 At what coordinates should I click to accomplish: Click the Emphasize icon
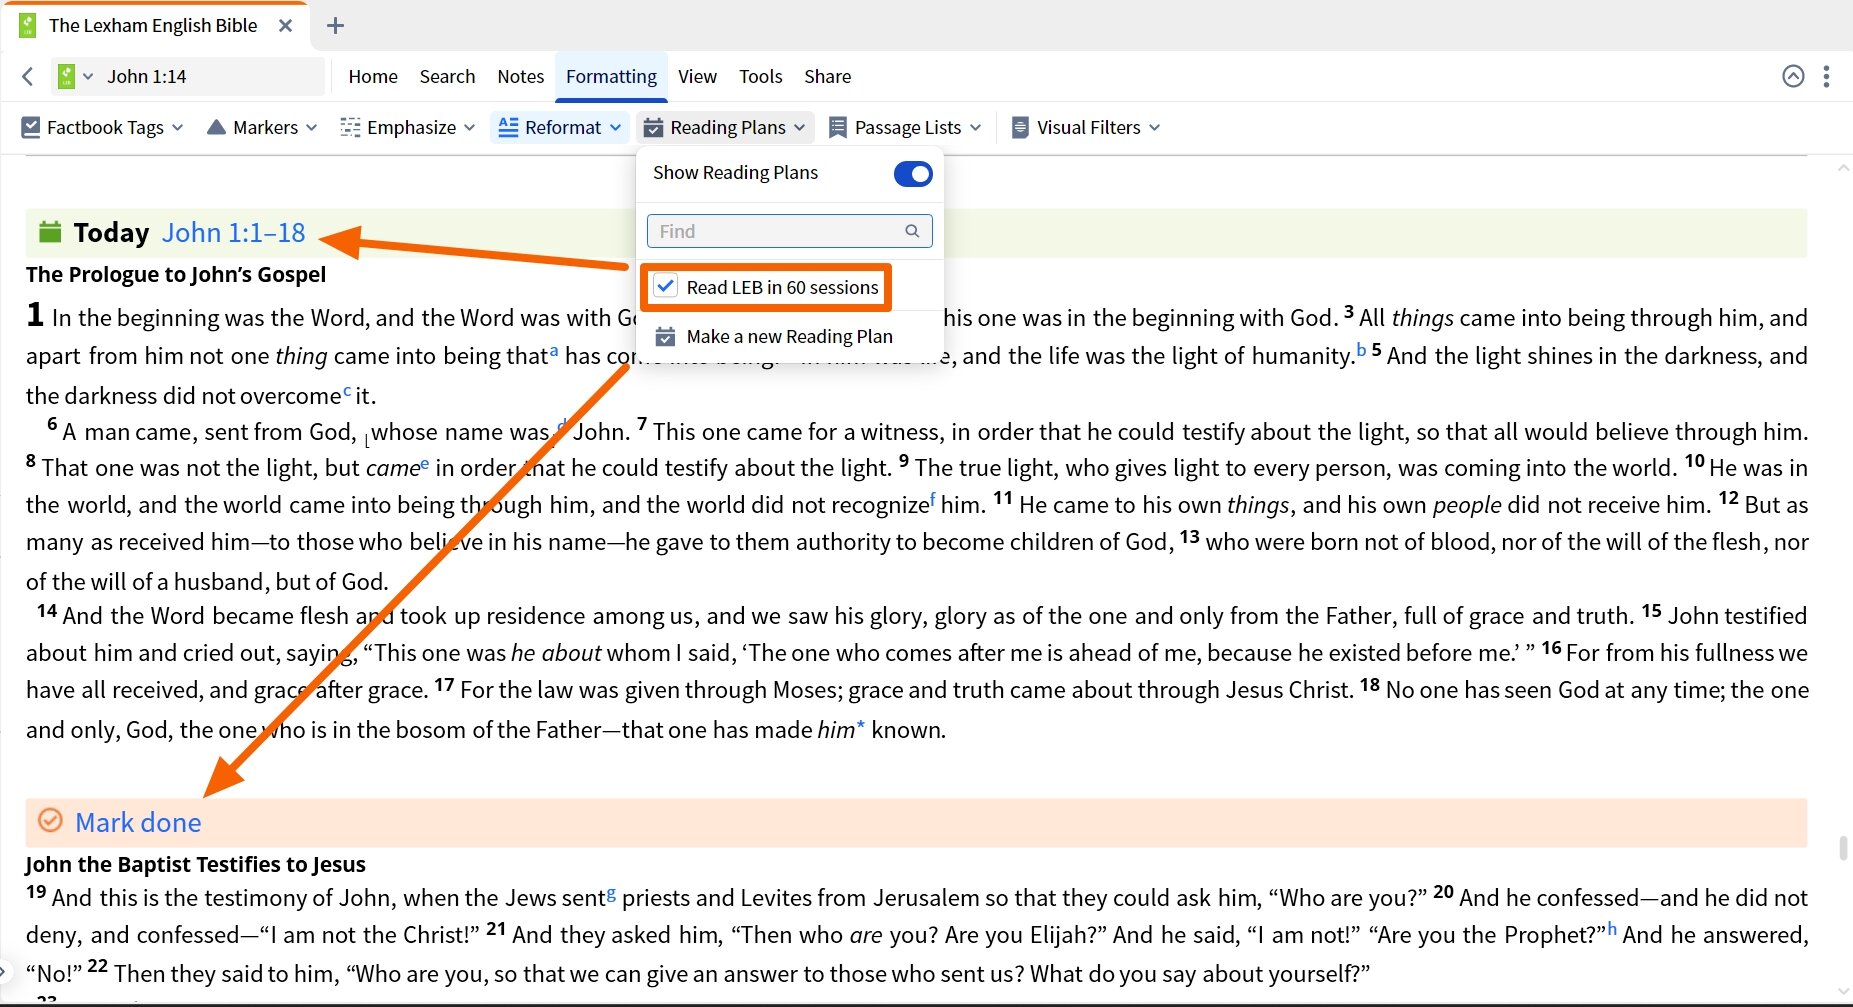tap(350, 127)
